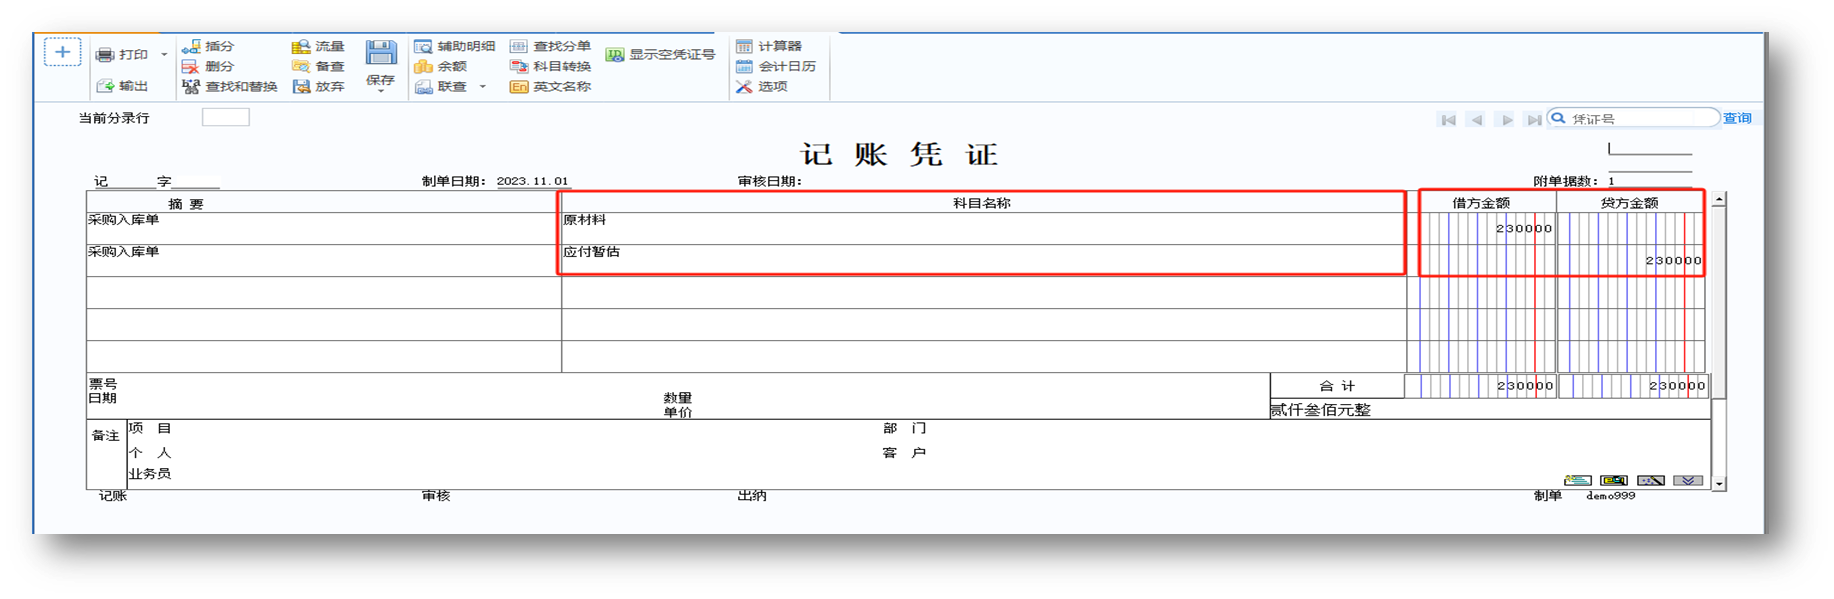Viewport: 1834px width, 599px height.
Task: Click 科目转换 toolbar button
Action: click(551, 66)
